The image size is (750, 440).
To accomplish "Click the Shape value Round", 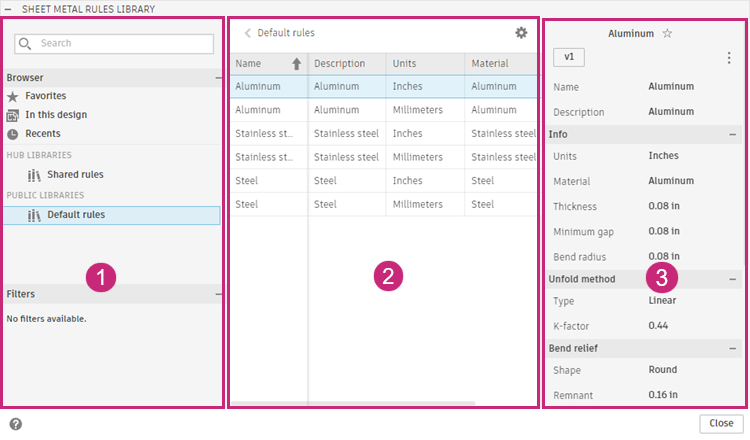I will point(663,370).
